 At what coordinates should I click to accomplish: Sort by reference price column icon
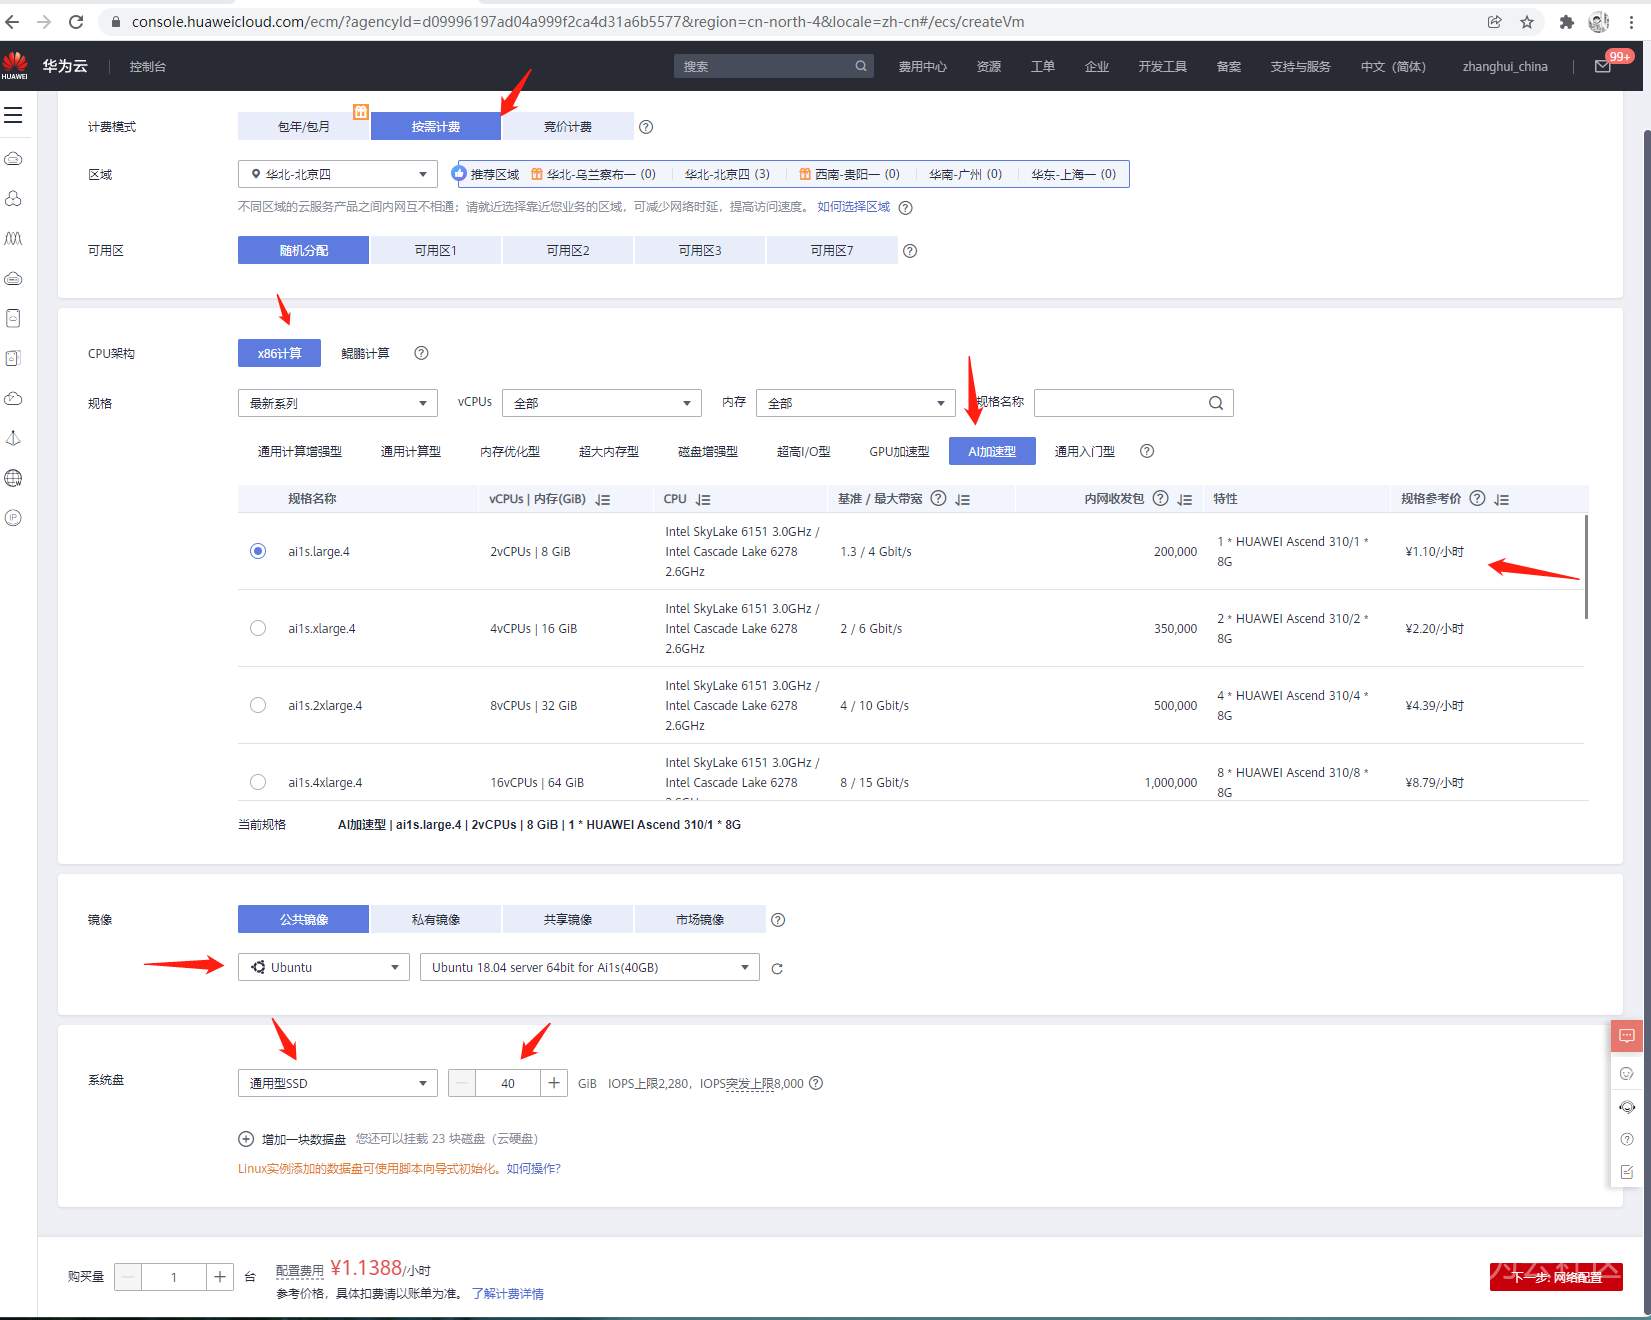click(x=1502, y=499)
